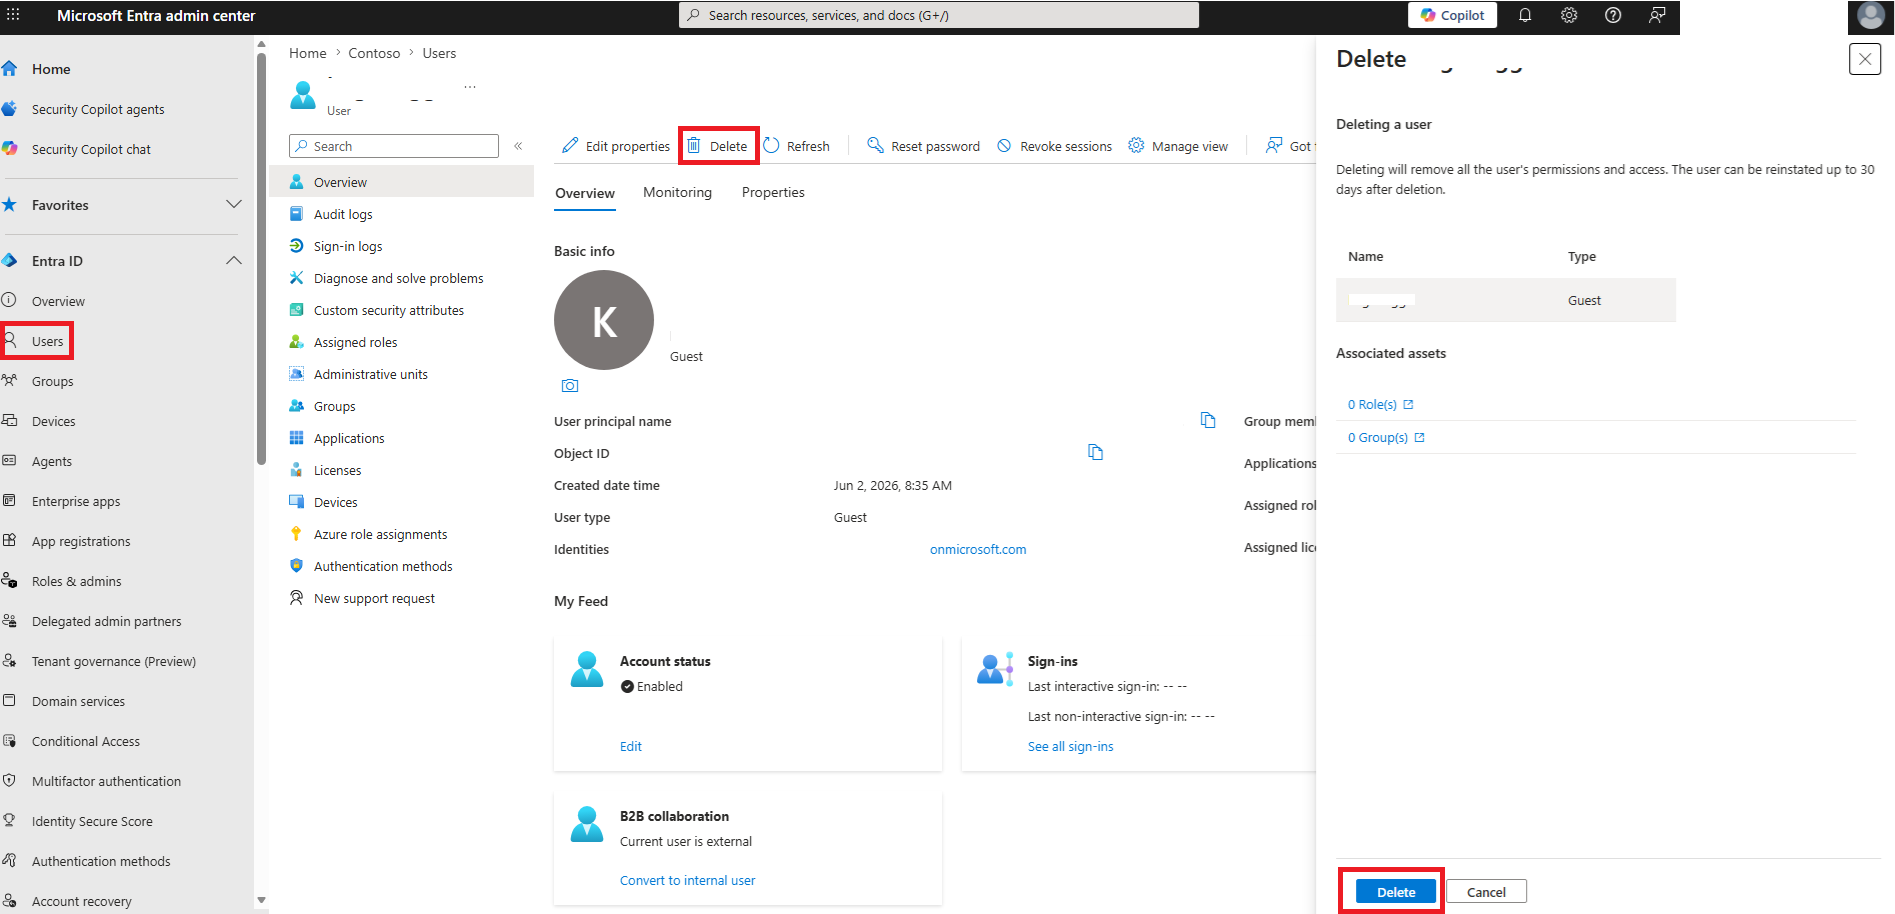Click the user menu search field

click(394, 146)
